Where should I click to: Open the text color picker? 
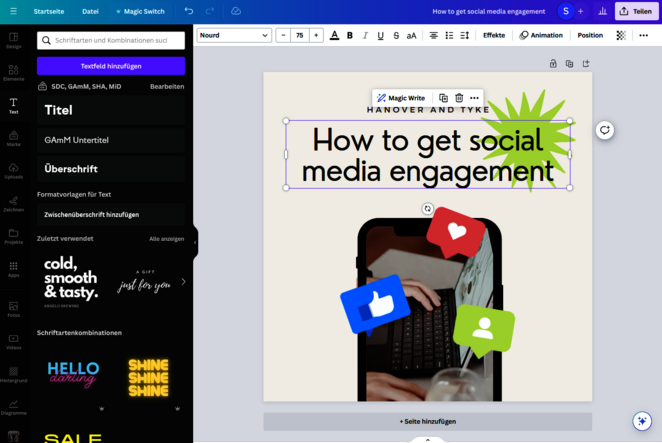point(334,35)
